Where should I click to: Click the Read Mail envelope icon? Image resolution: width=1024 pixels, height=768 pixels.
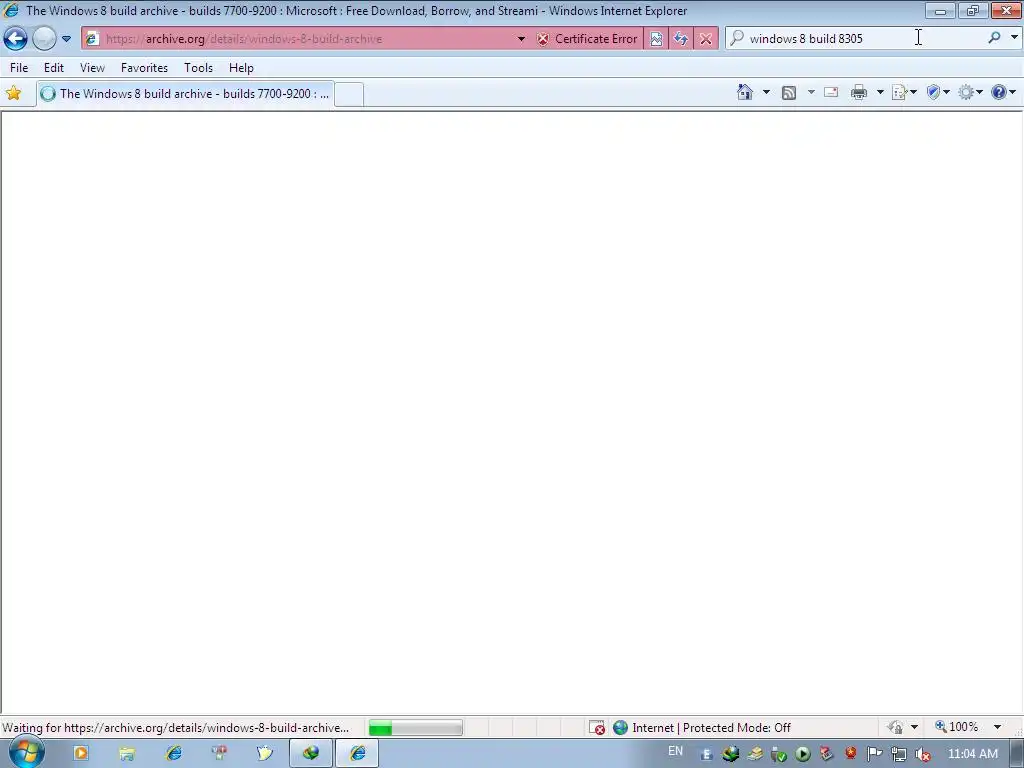[831, 92]
